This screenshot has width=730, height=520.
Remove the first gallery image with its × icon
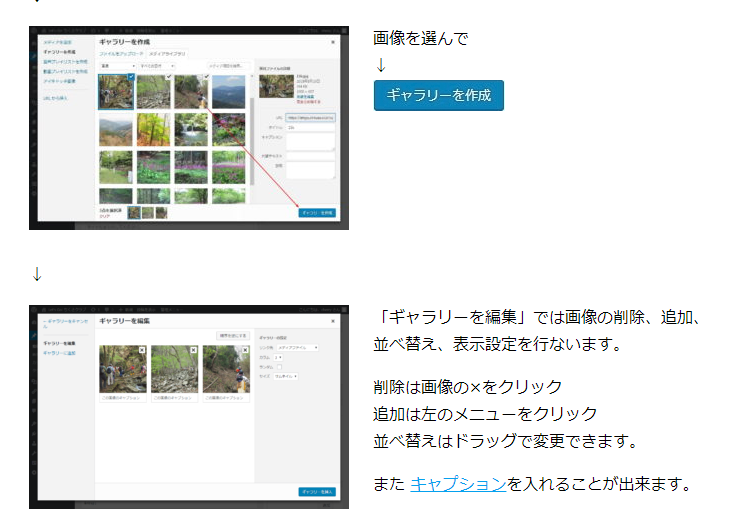[143, 350]
